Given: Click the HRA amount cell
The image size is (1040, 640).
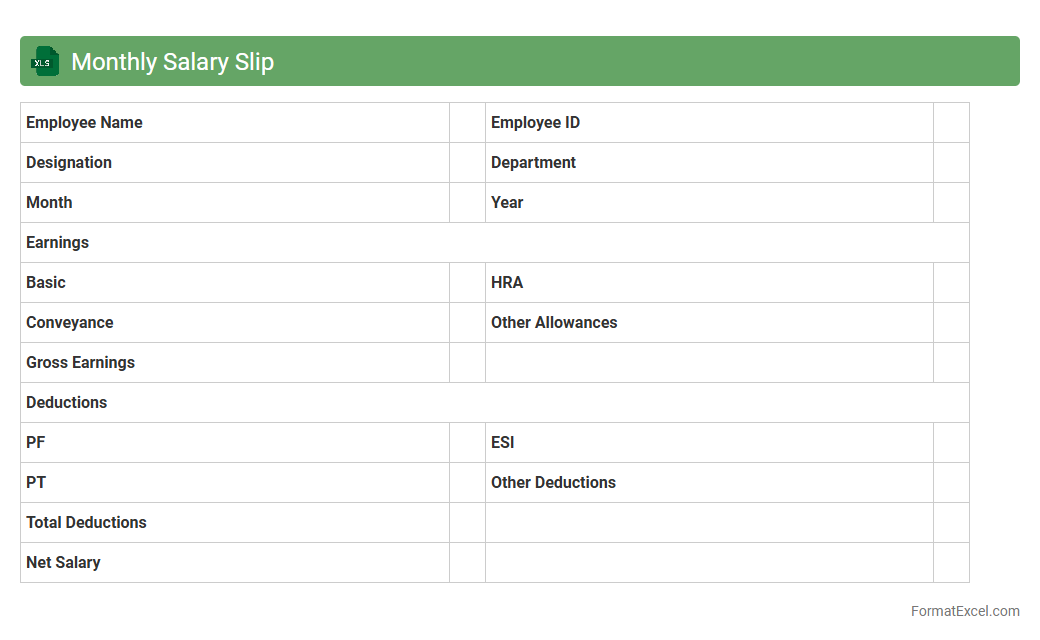Looking at the screenshot, I should coord(951,283).
